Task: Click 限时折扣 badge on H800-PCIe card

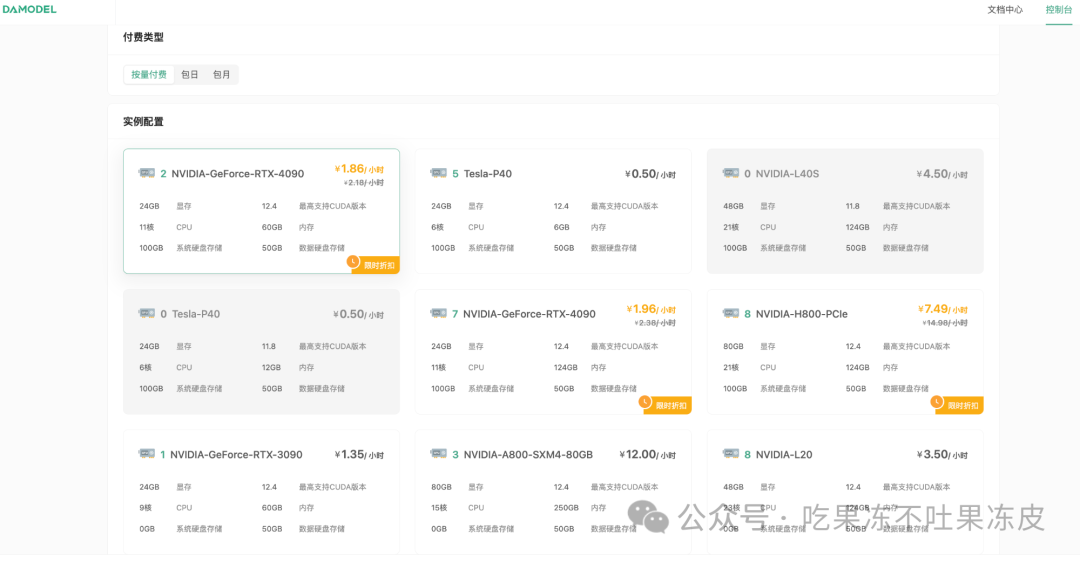Action: pos(957,405)
